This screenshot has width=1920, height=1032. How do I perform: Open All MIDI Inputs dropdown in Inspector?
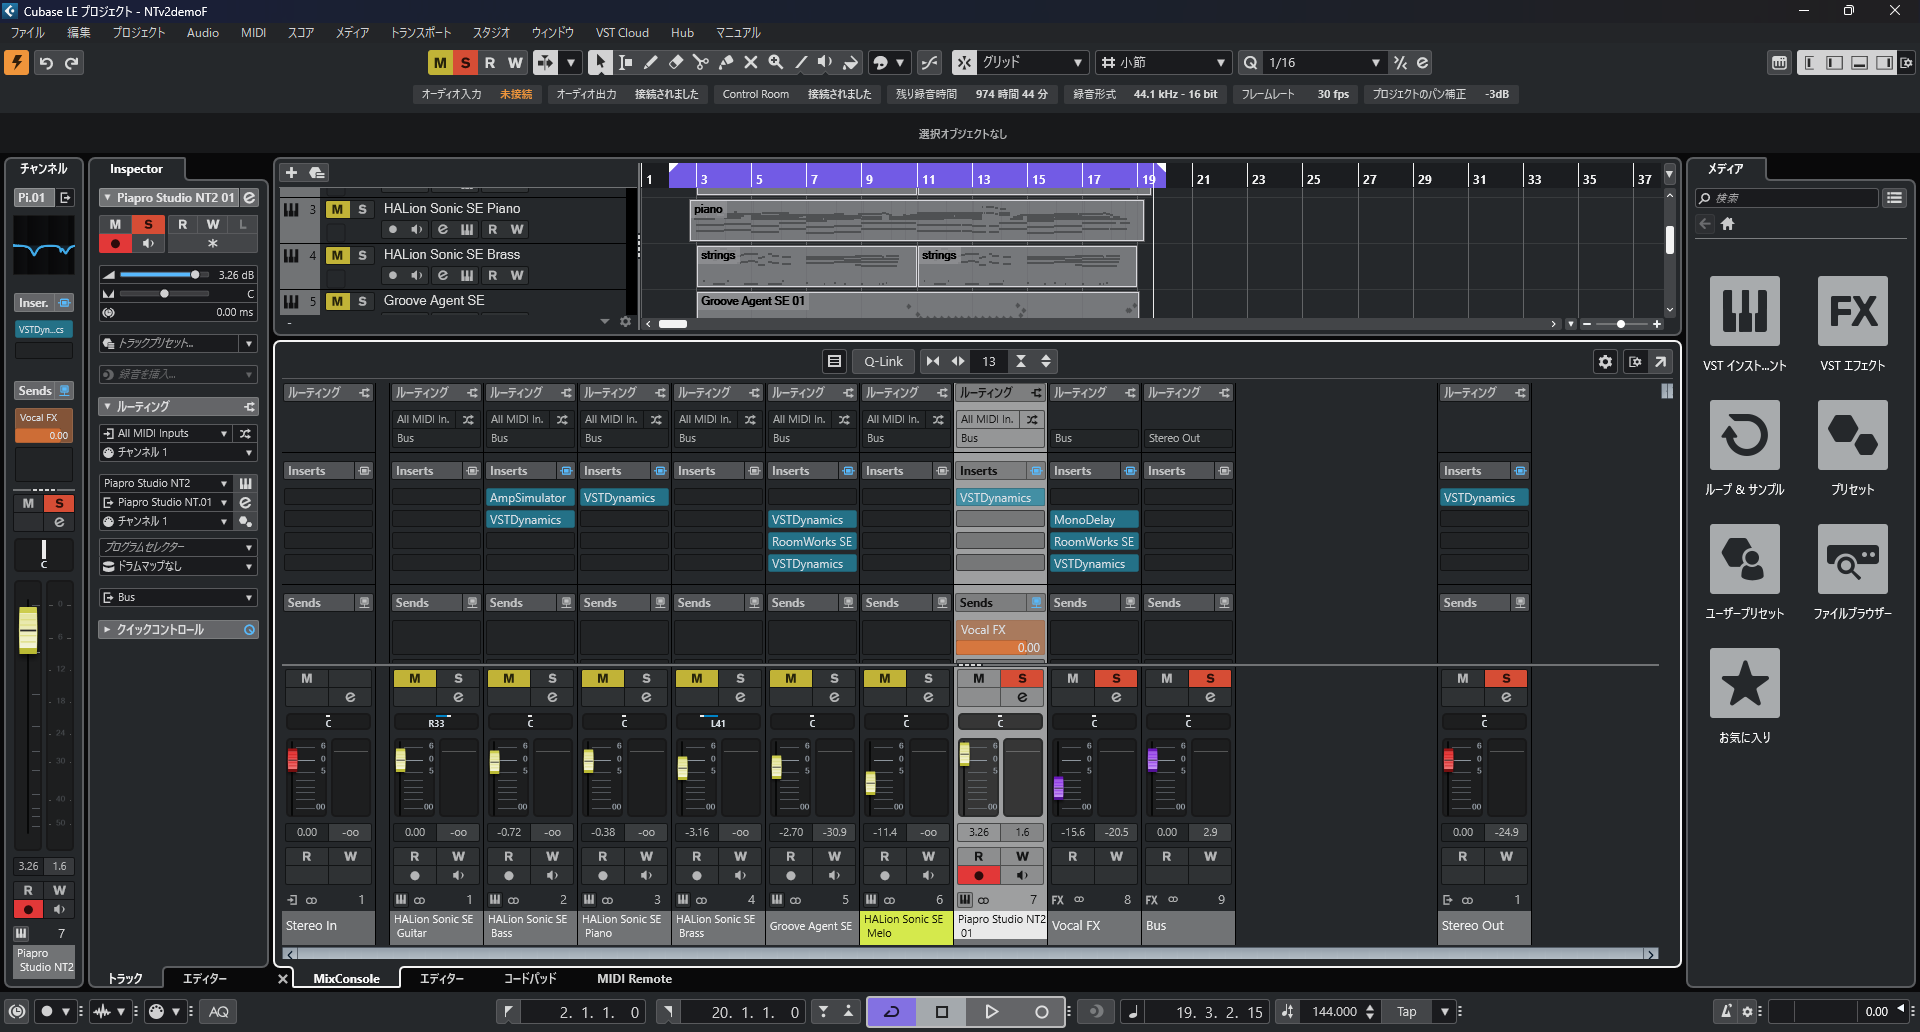(166, 433)
